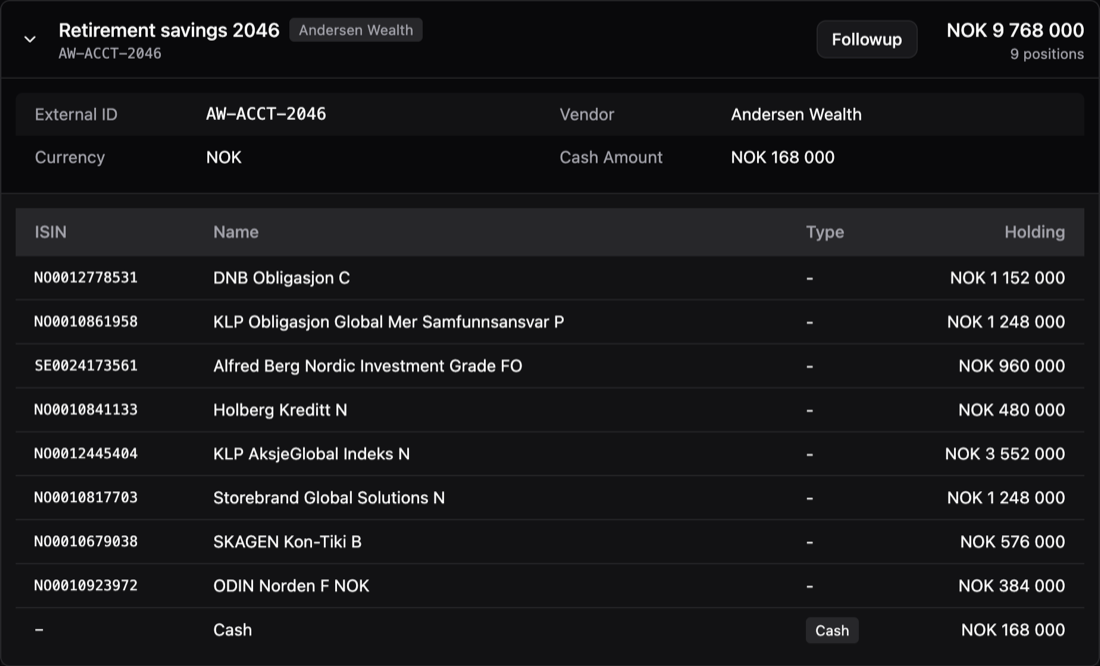This screenshot has height=666, width=1100.
Task: Click the Vendor value Andersen Wealth
Action: point(796,114)
